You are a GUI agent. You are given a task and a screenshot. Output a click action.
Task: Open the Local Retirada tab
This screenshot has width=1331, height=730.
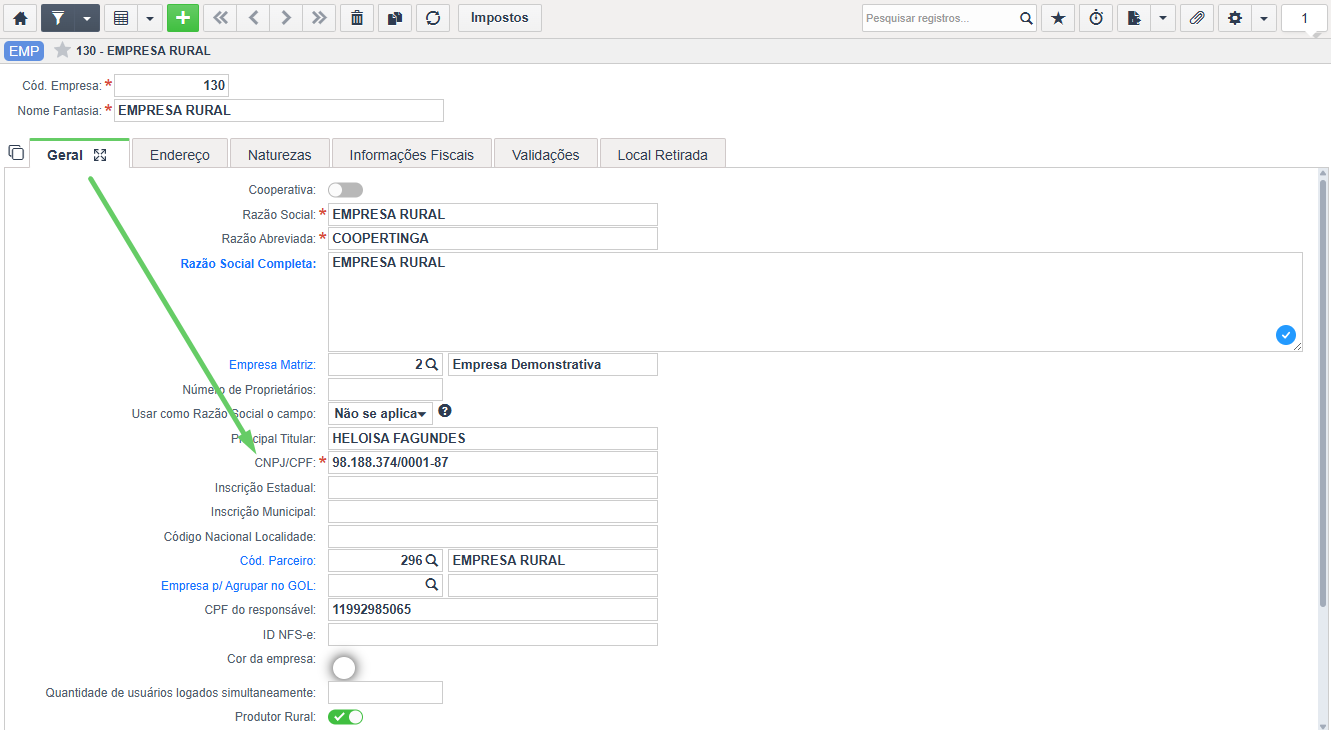pyautogui.click(x=662, y=154)
